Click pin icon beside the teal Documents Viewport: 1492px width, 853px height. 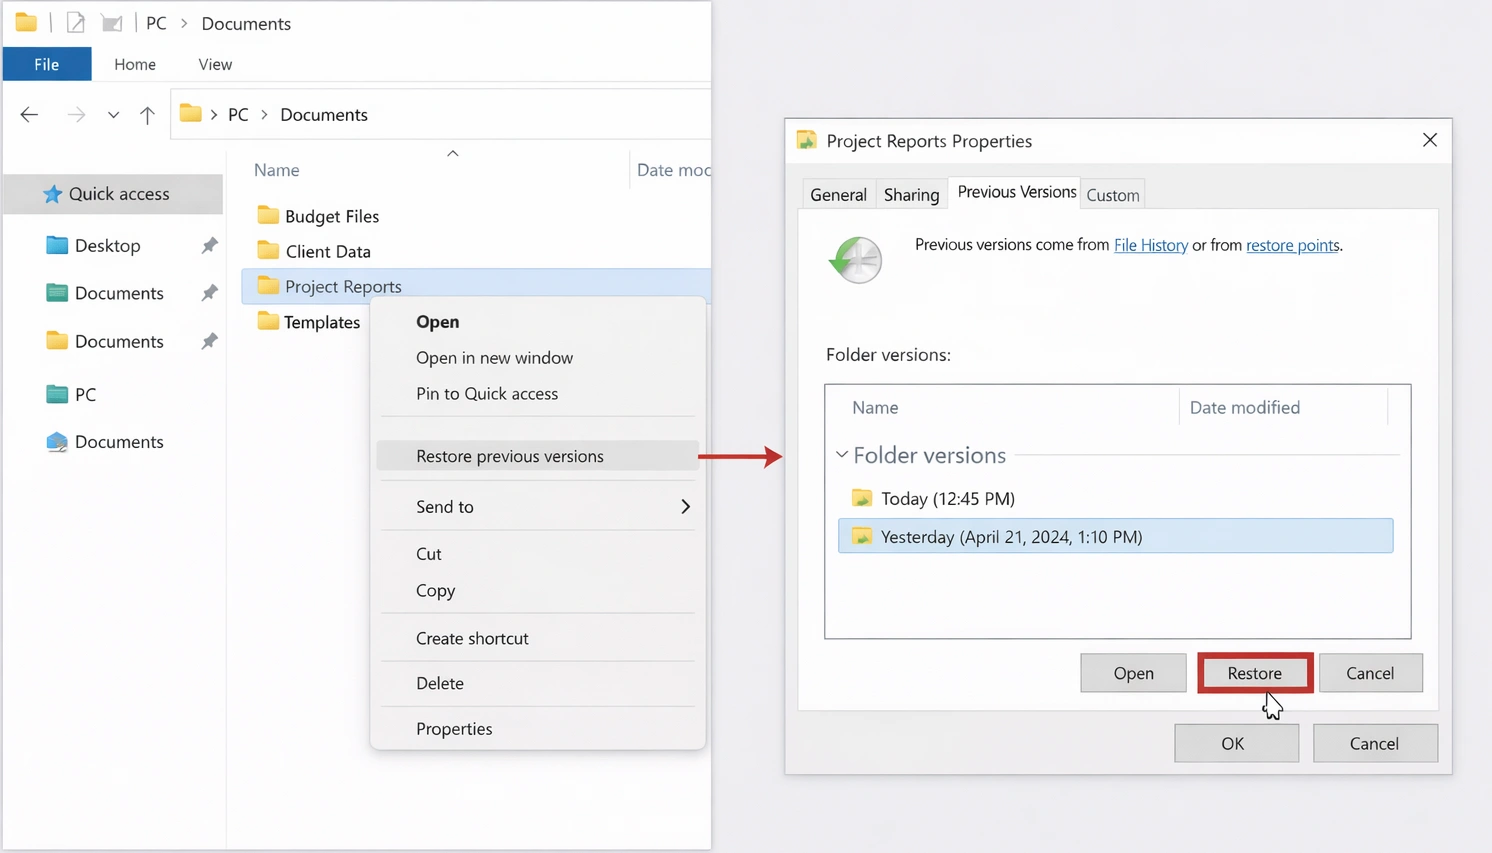pos(209,293)
